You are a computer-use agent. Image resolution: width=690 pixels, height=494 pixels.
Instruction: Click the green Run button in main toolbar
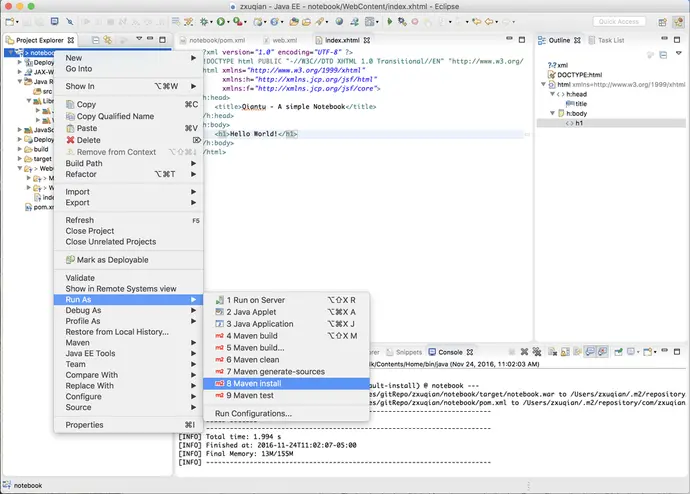(x=221, y=21)
